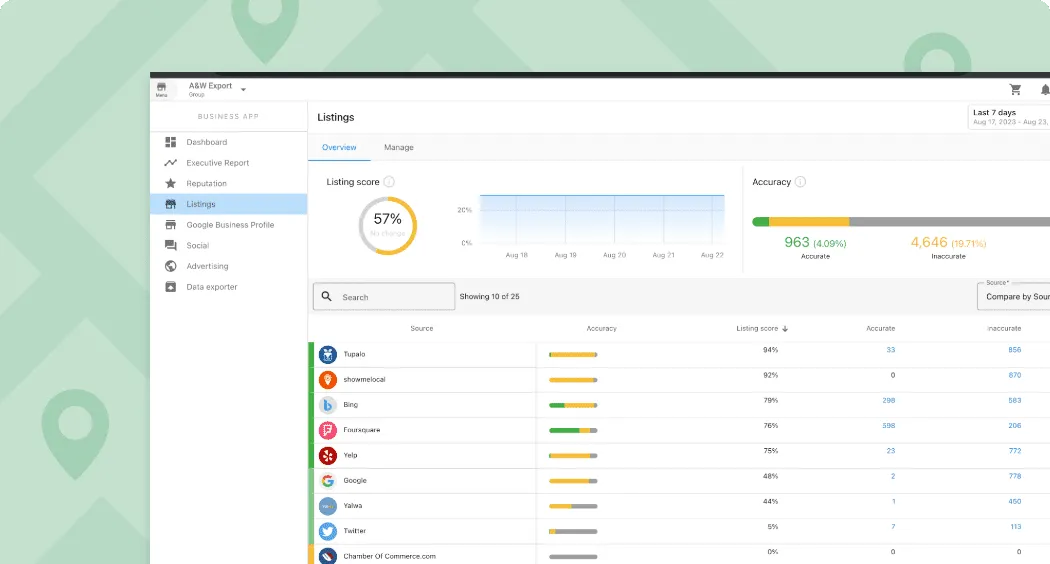
Task: Click the shopping cart icon
Action: click(1015, 89)
